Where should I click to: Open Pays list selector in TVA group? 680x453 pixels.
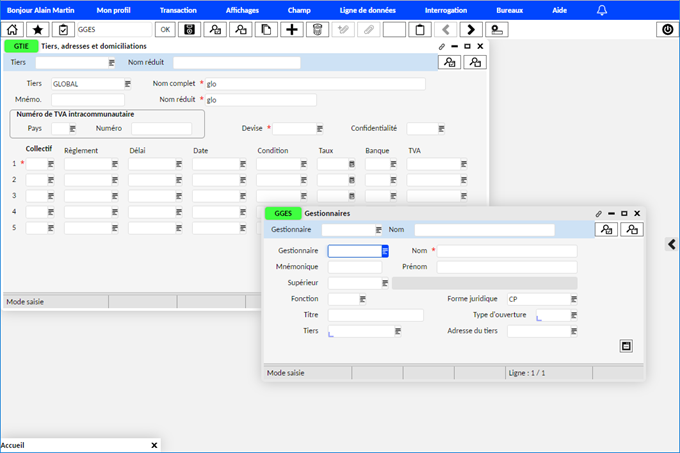pos(72,129)
